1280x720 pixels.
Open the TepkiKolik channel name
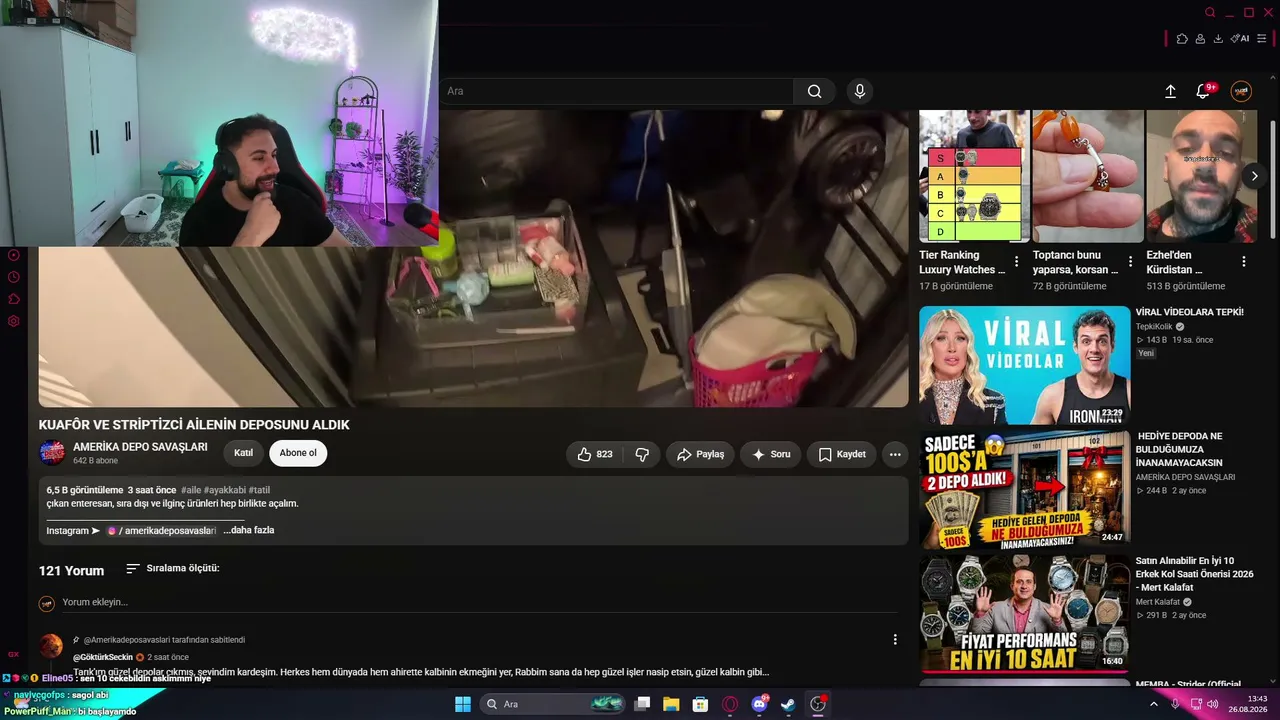click(1154, 327)
